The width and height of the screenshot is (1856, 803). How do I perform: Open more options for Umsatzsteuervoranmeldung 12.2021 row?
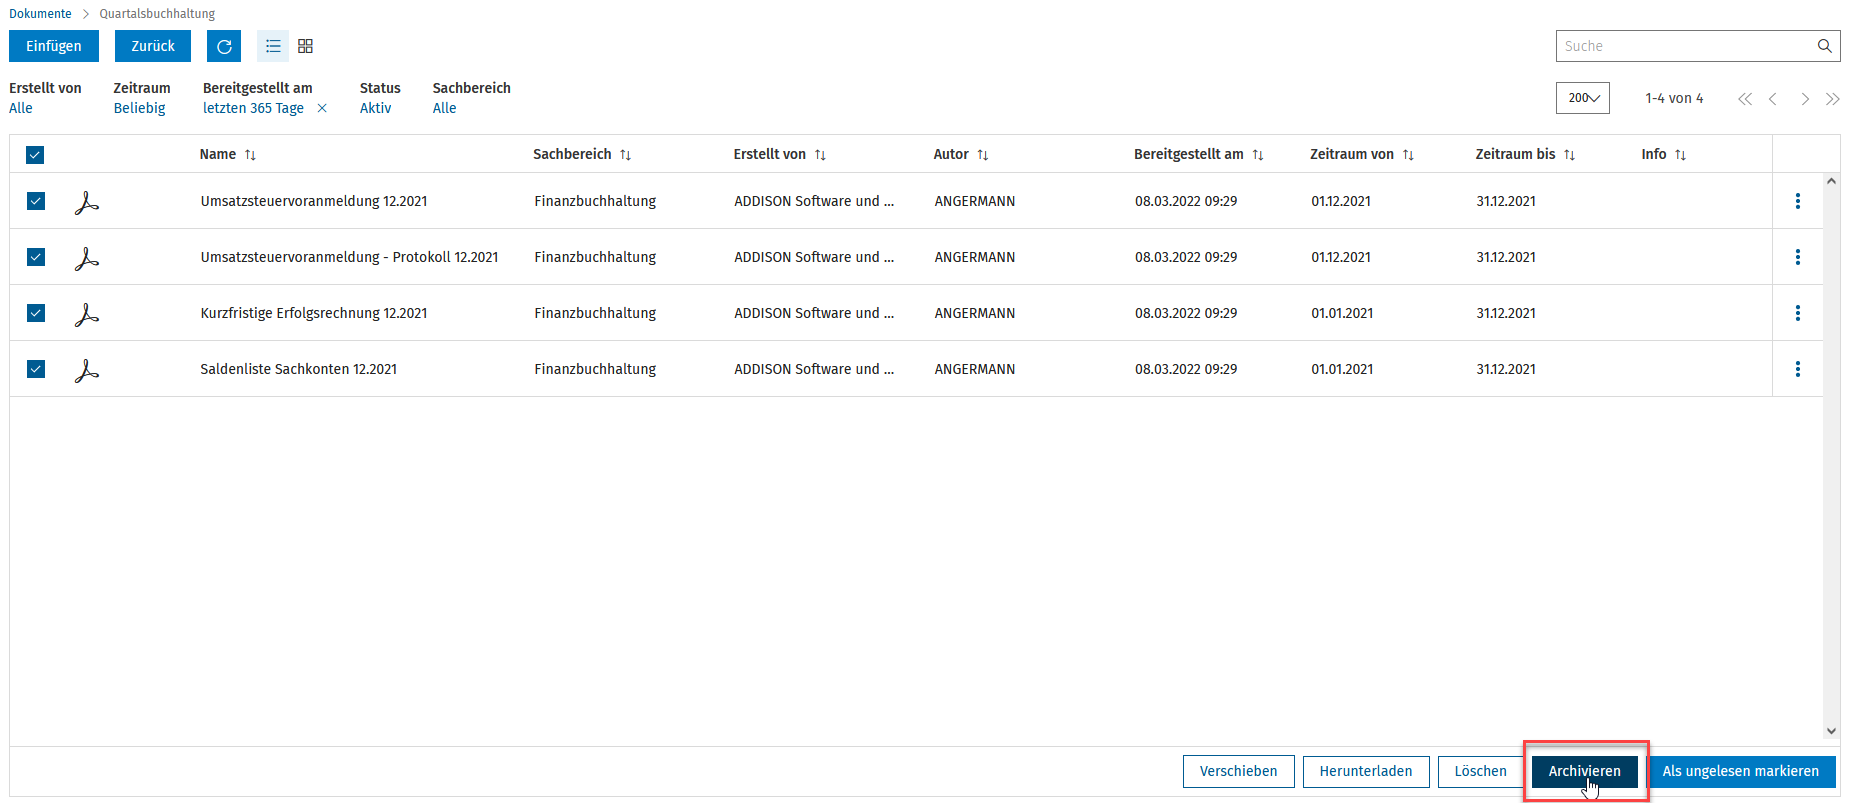1798,201
